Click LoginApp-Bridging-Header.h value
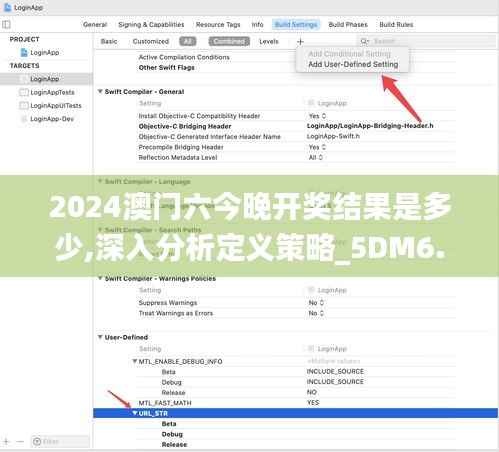The width and height of the screenshot is (499, 452). point(370,126)
